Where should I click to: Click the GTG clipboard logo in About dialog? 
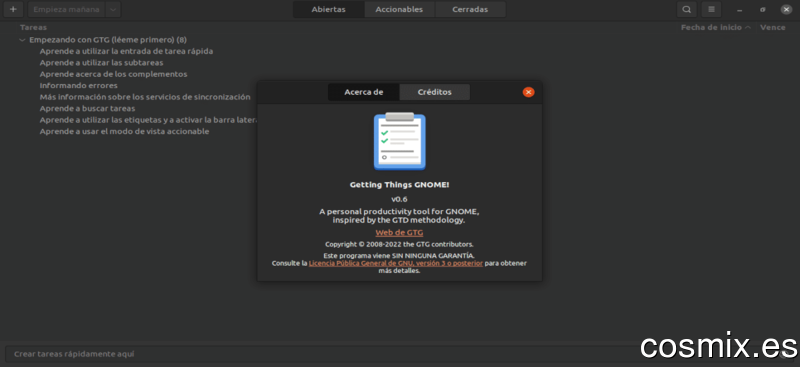(x=399, y=141)
